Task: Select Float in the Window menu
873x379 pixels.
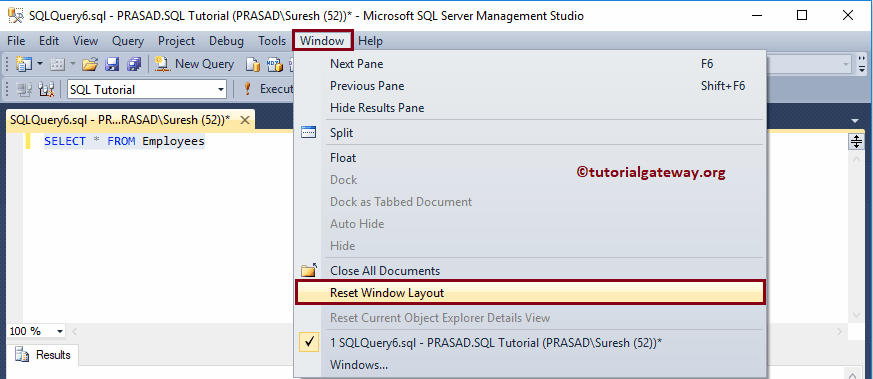Action: [530, 158]
